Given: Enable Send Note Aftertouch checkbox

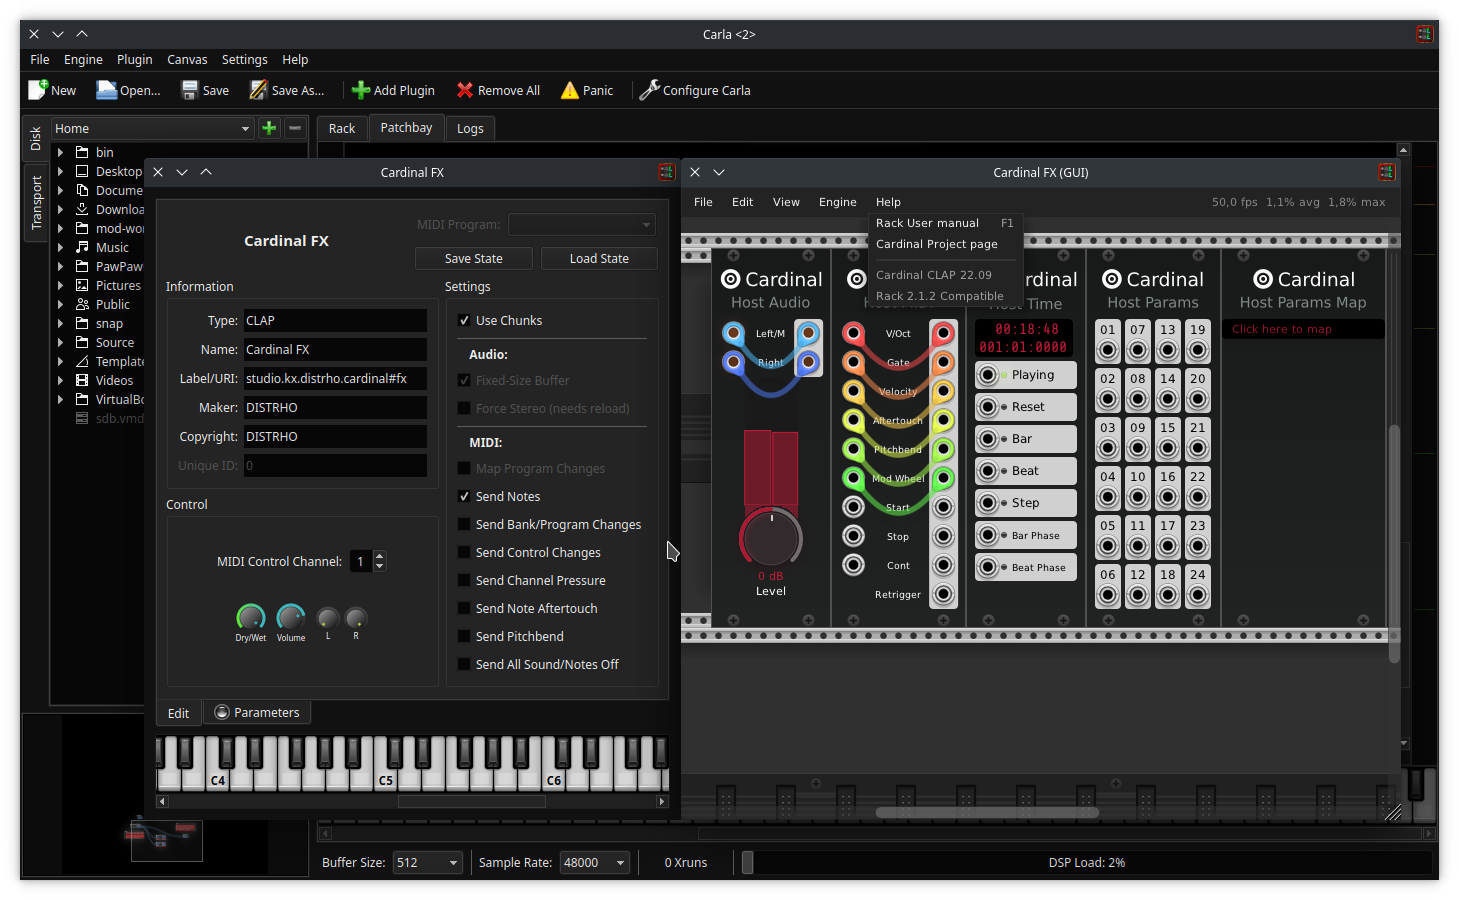Looking at the screenshot, I should click(x=464, y=608).
